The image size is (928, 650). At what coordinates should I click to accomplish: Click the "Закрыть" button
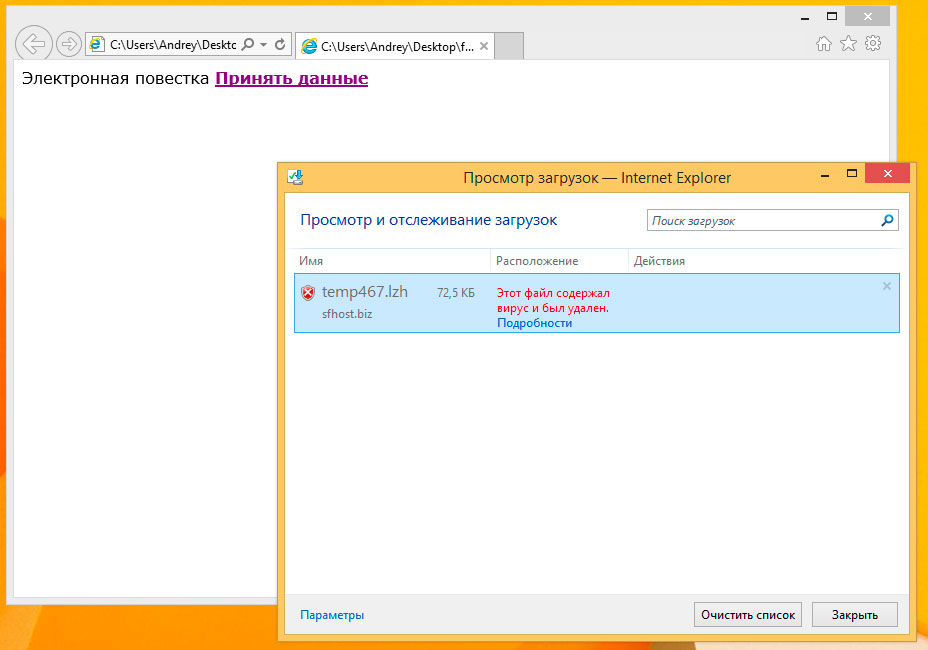click(x=855, y=615)
